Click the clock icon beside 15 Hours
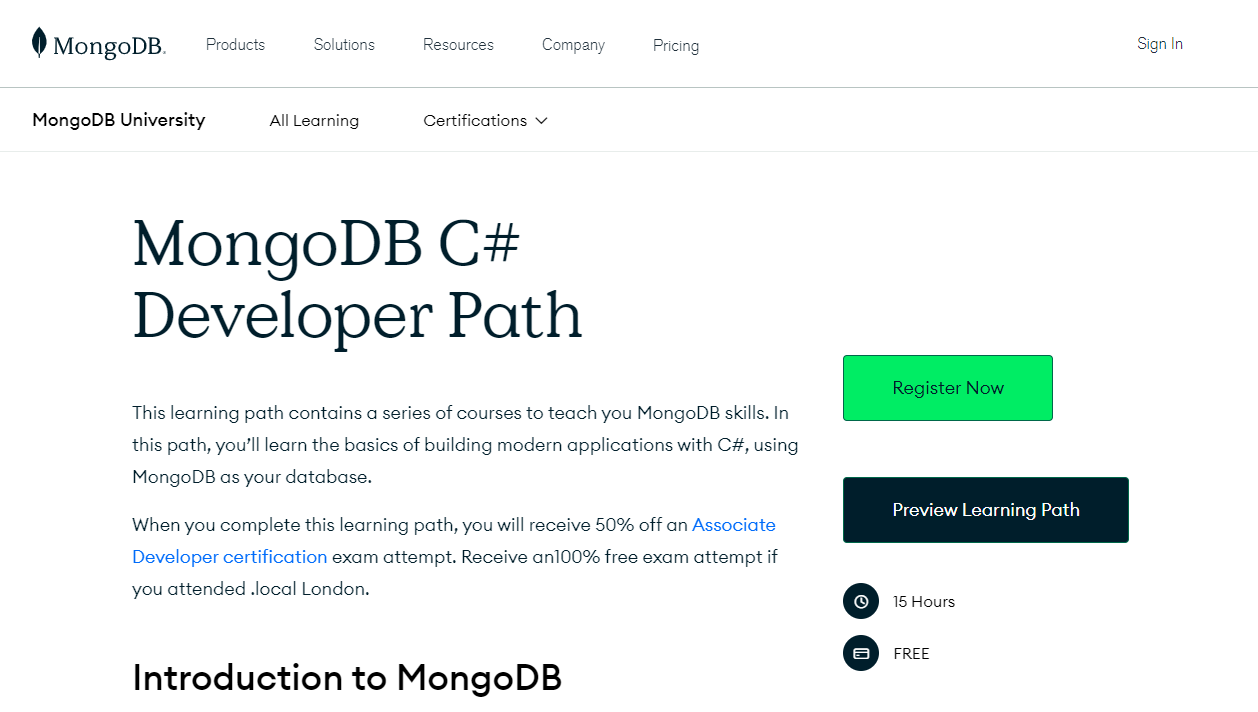This screenshot has height=712, width=1258. click(x=861, y=601)
